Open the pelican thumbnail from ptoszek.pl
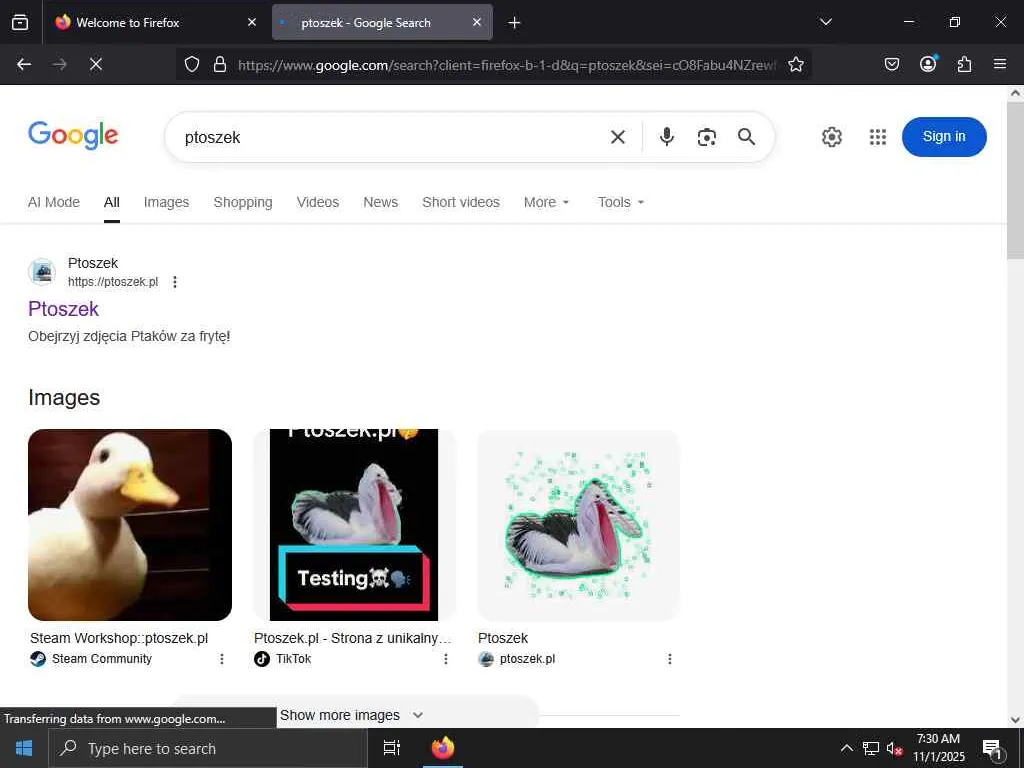Viewport: 1024px width, 768px height. coord(579,524)
